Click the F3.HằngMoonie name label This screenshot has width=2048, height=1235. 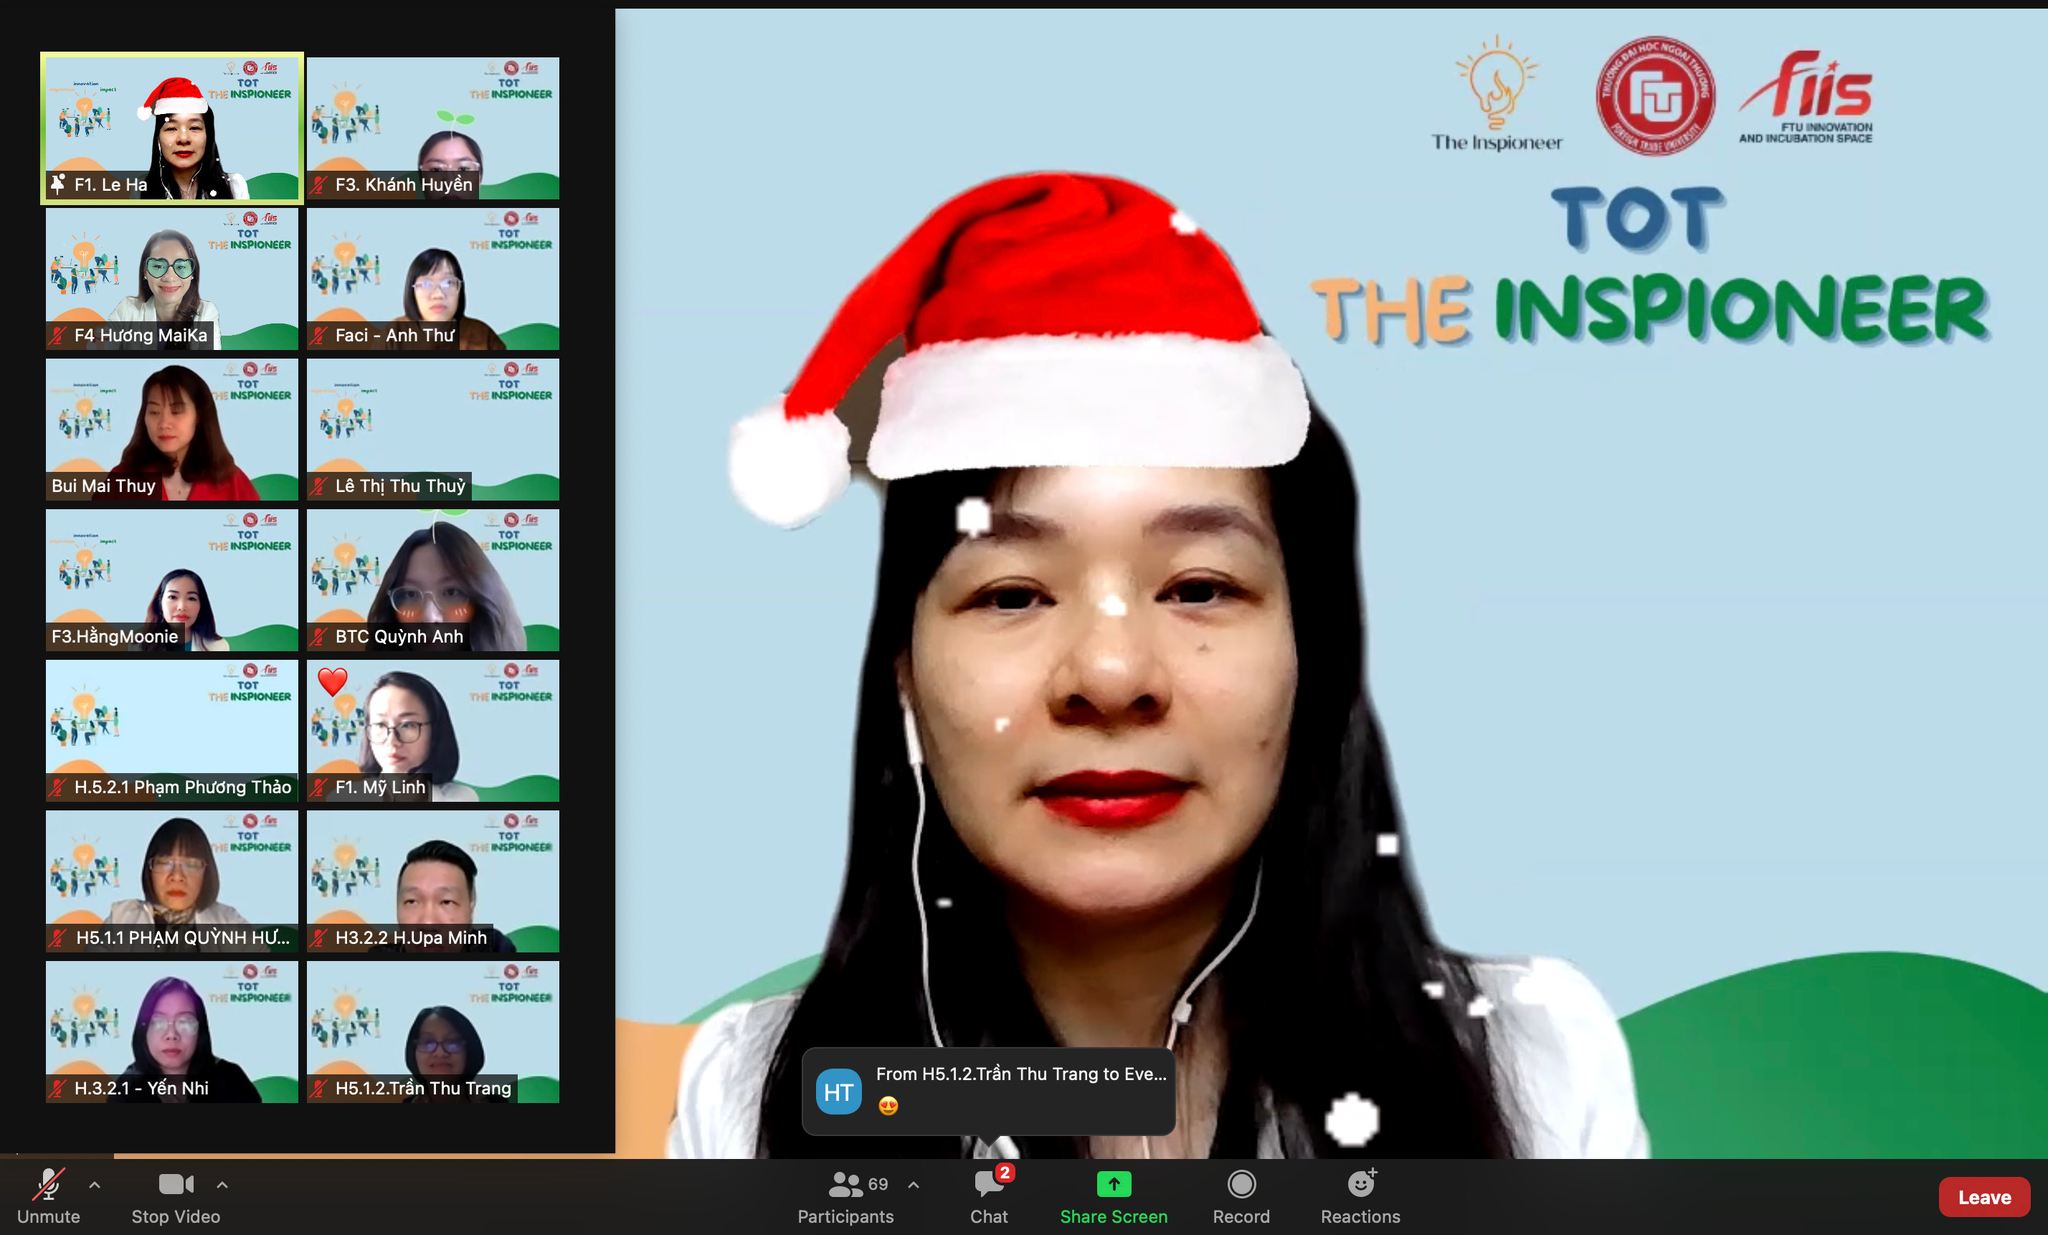(x=115, y=637)
